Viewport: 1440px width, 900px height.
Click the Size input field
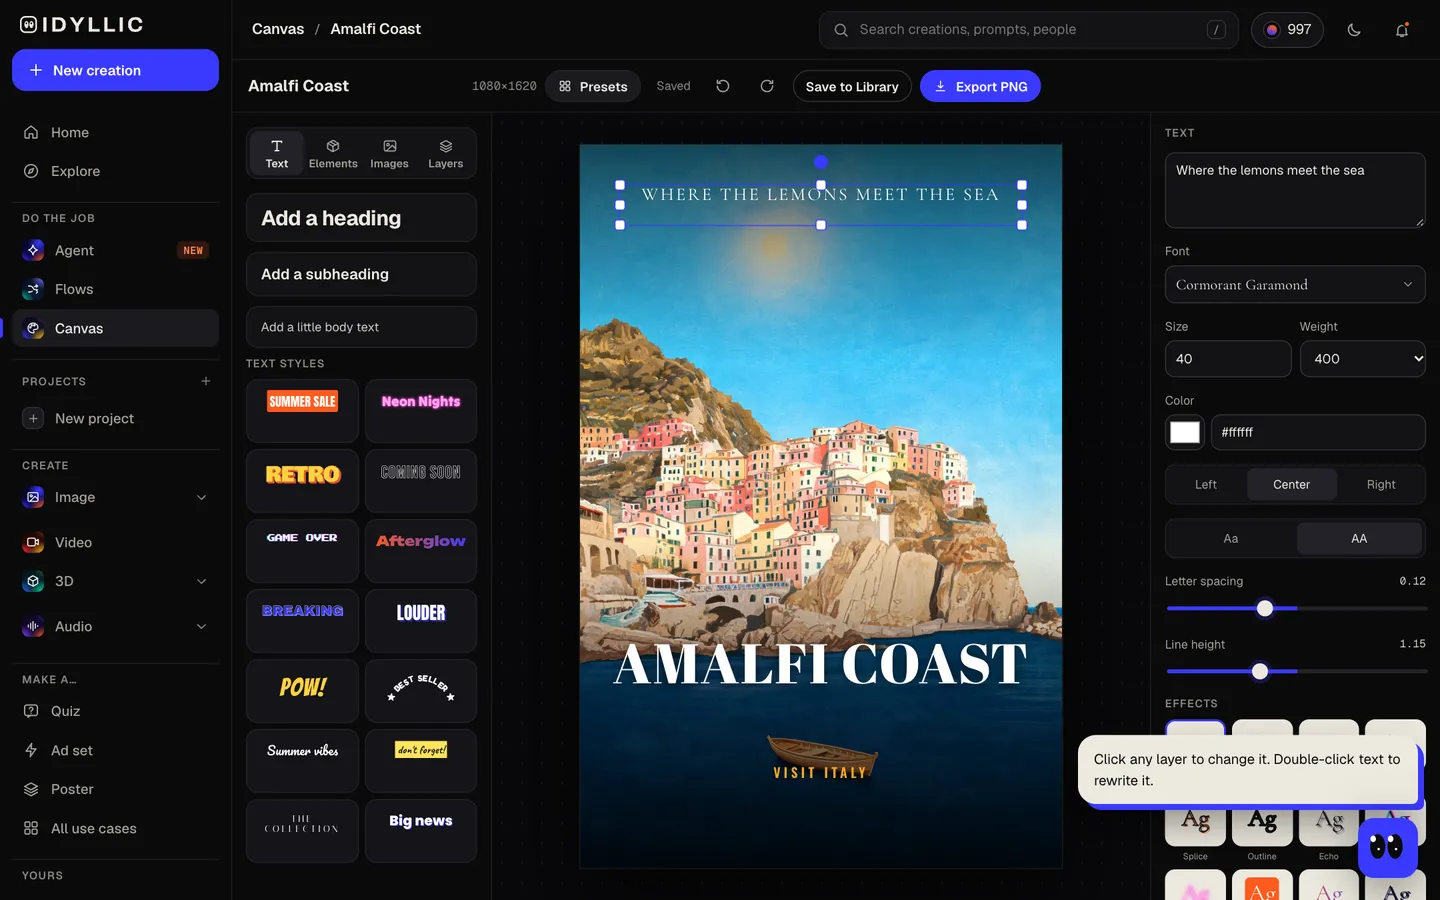(x=1228, y=359)
